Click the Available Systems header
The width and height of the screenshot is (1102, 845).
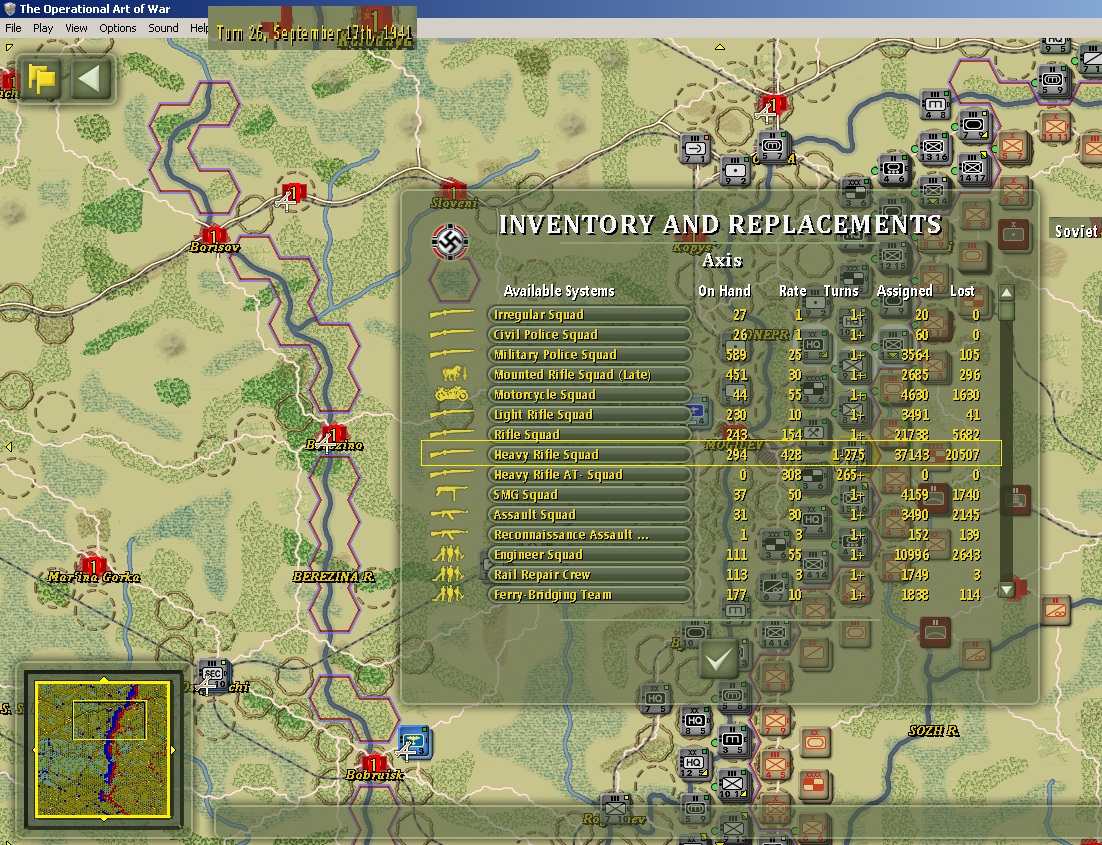[x=559, y=291]
